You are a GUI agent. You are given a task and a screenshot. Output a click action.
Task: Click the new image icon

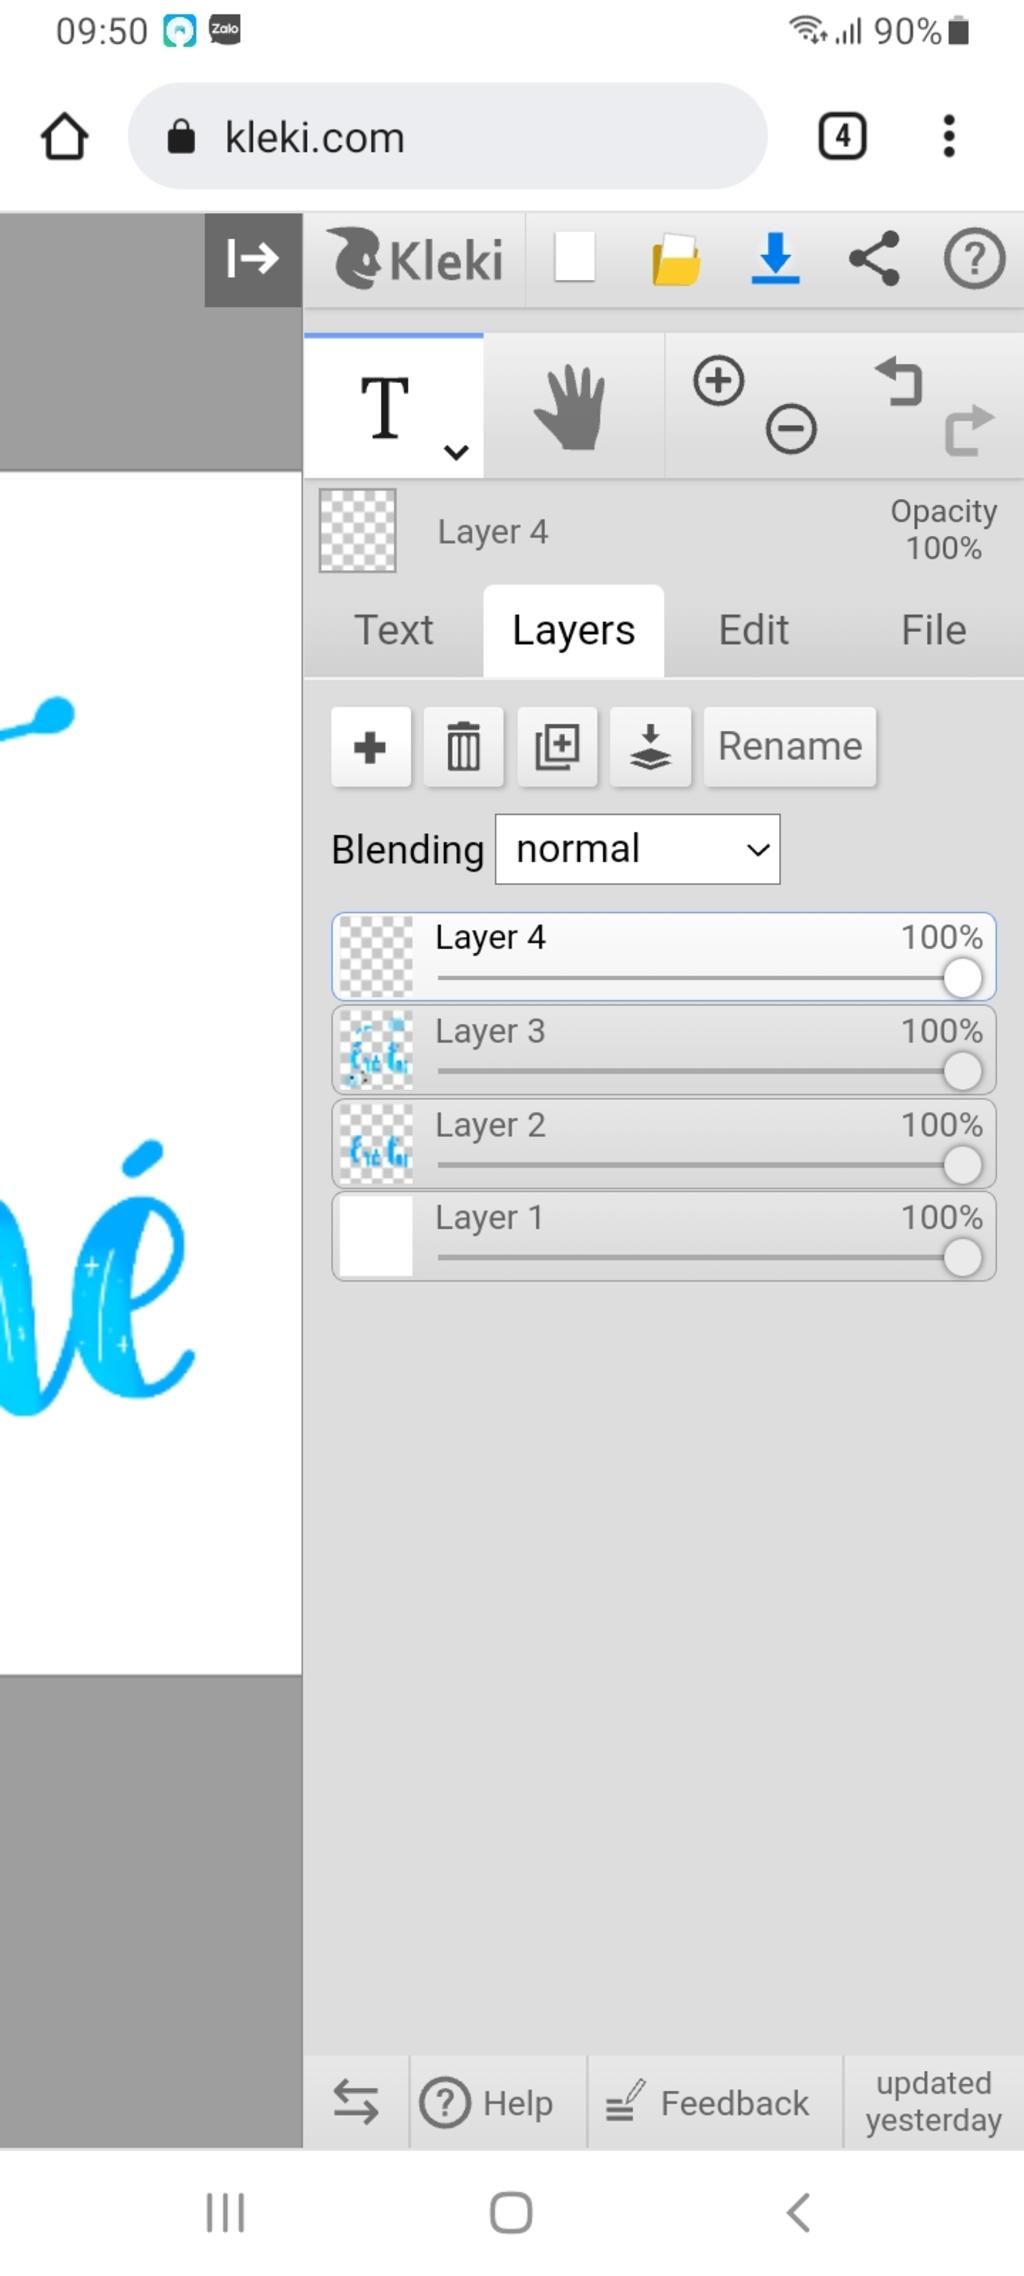575,258
